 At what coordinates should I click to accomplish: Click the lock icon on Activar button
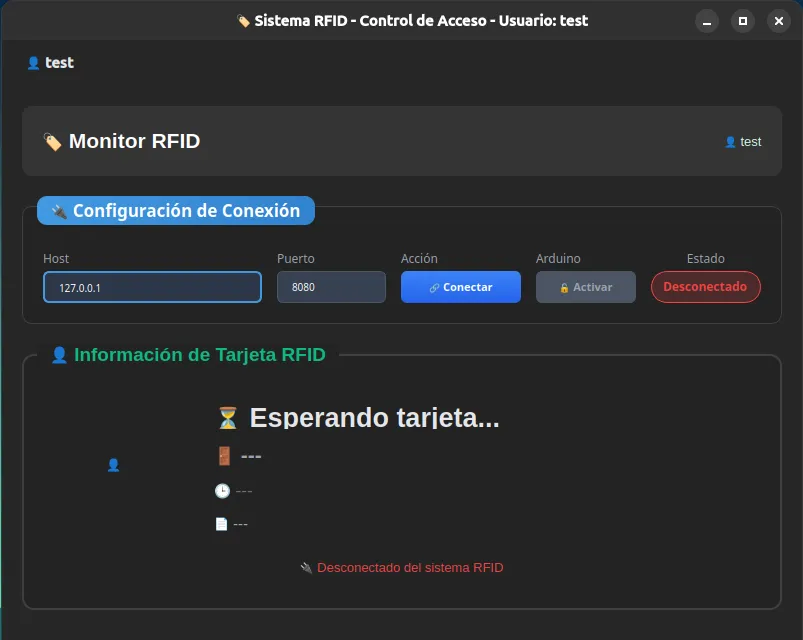point(564,288)
